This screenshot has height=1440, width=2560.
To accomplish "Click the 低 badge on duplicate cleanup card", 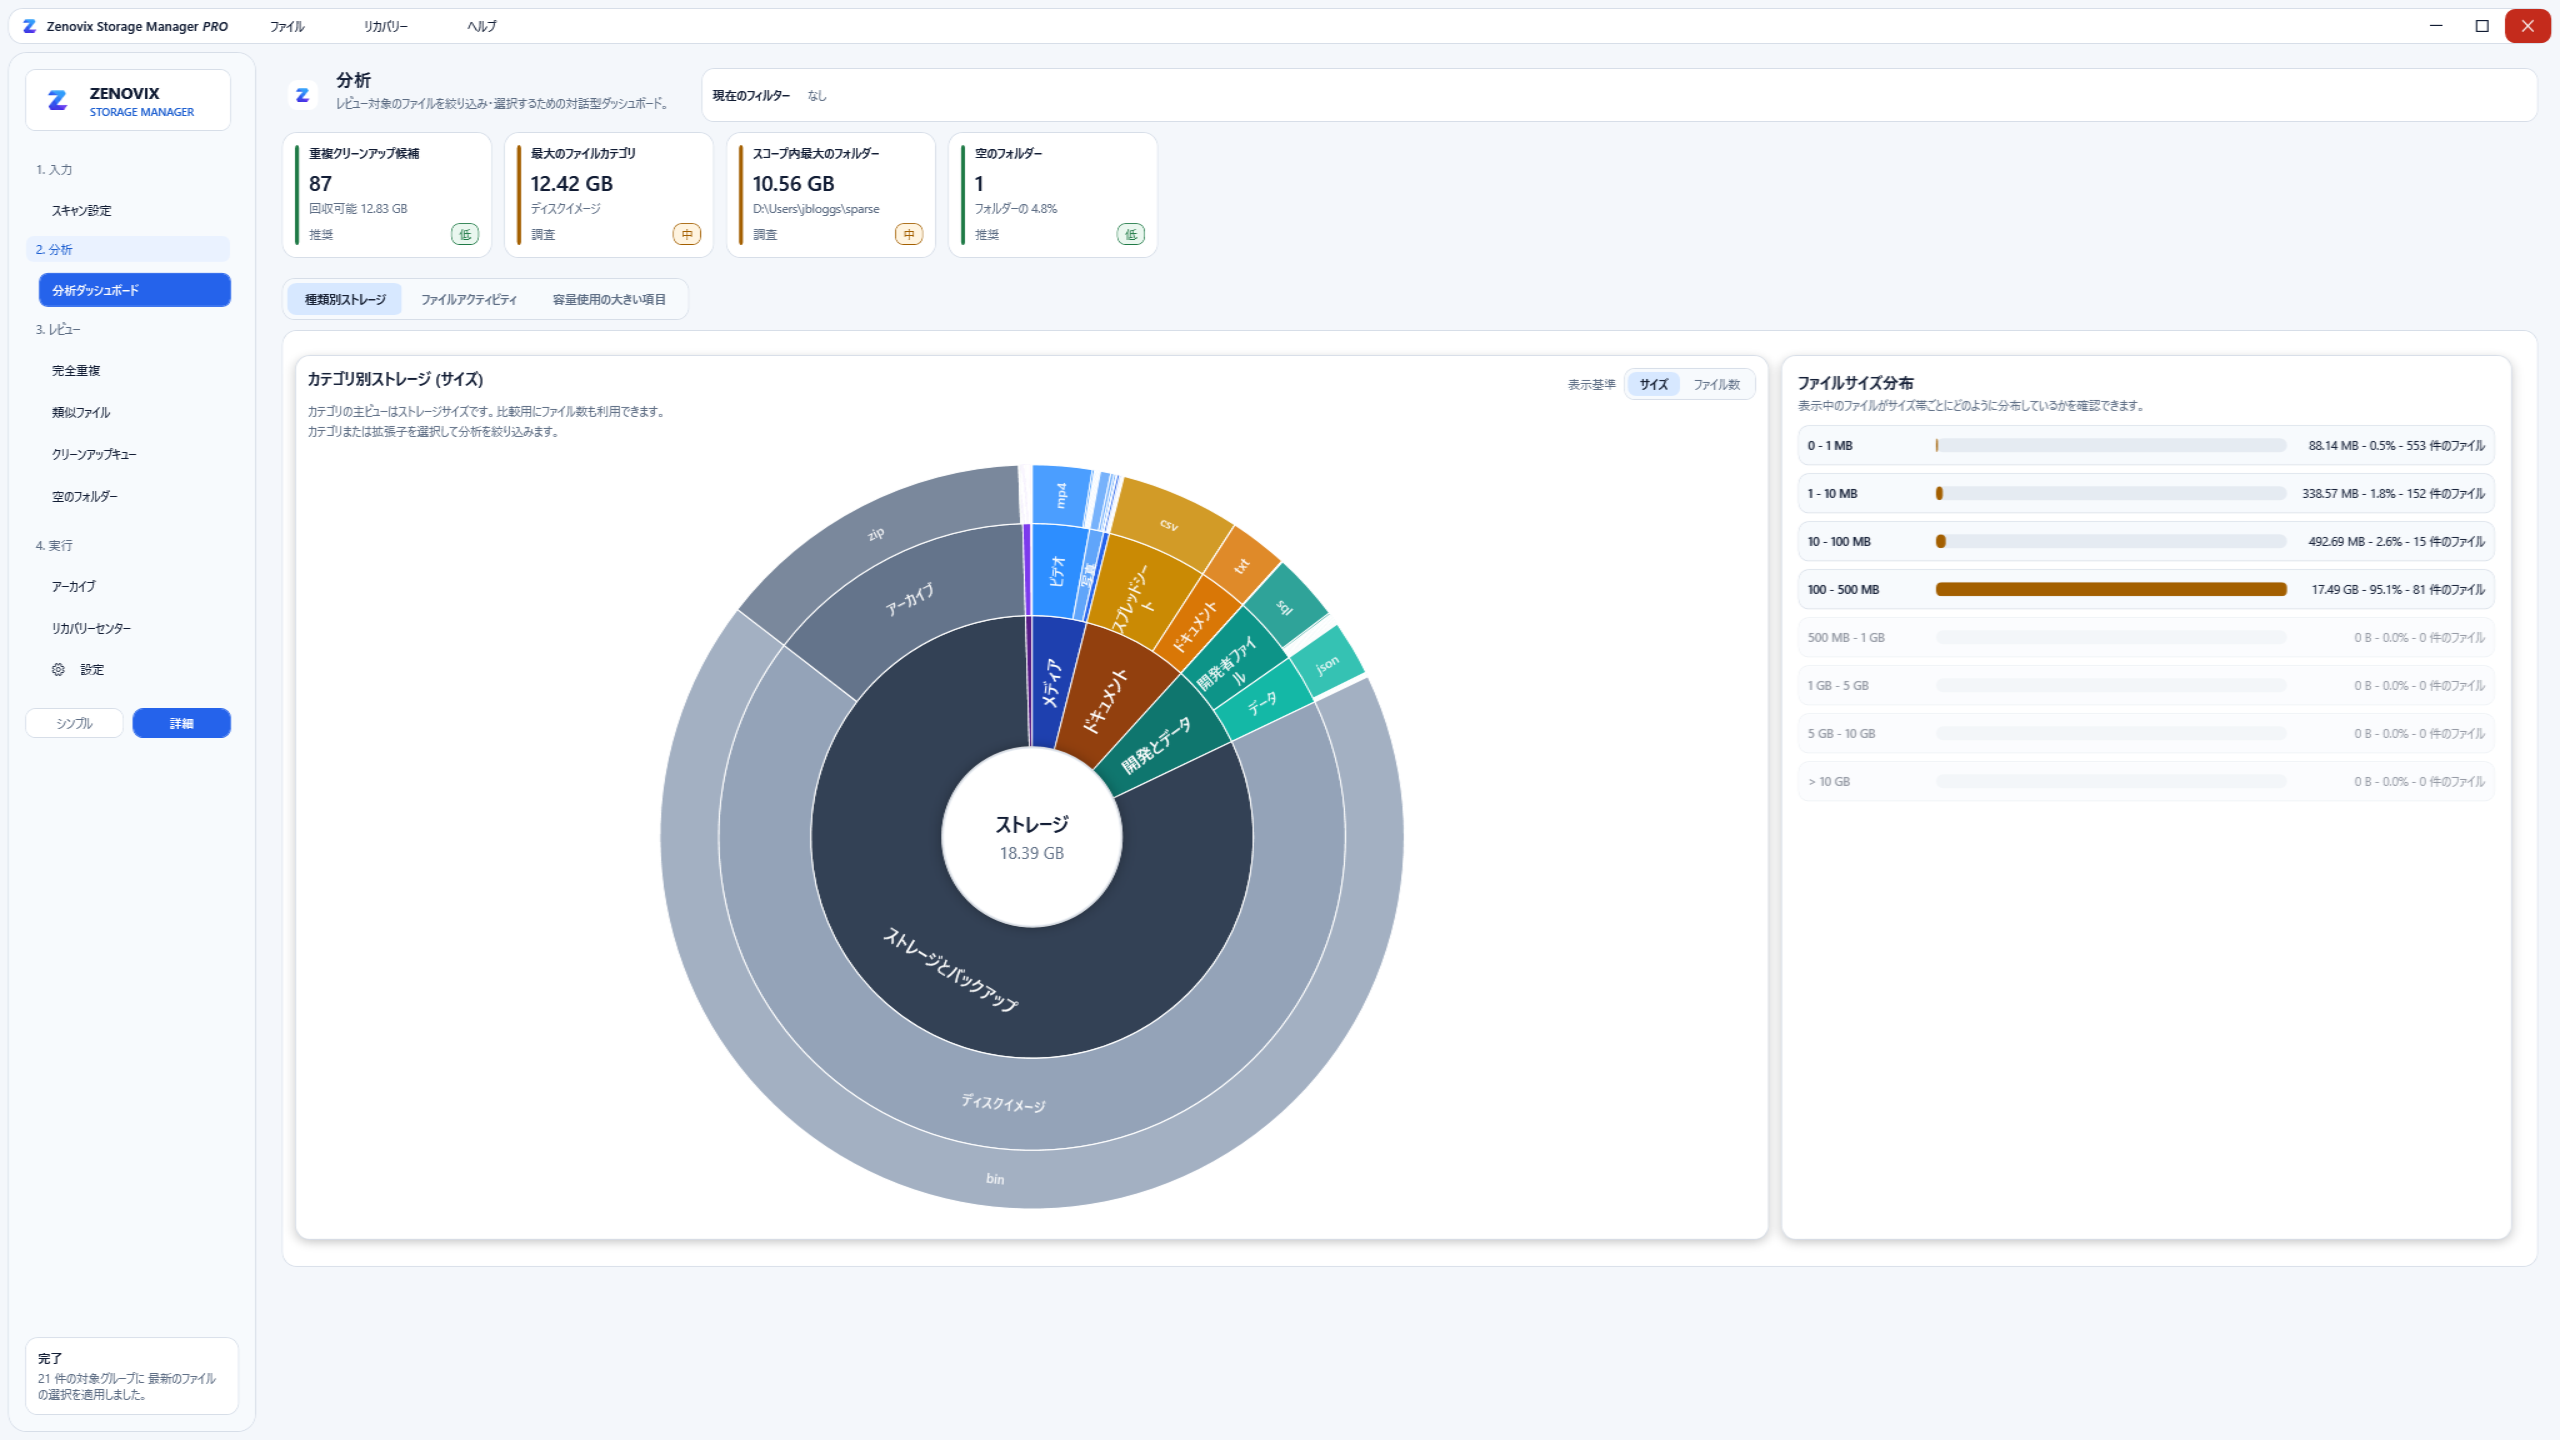I will [x=465, y=234].
